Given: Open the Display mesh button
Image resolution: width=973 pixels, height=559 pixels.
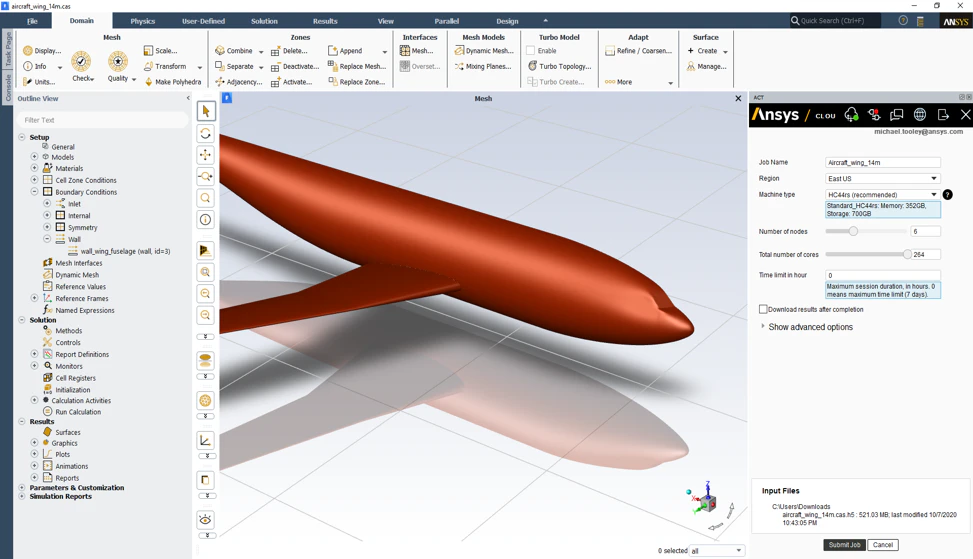Looking at the screenshot, I should pos(42,51).
